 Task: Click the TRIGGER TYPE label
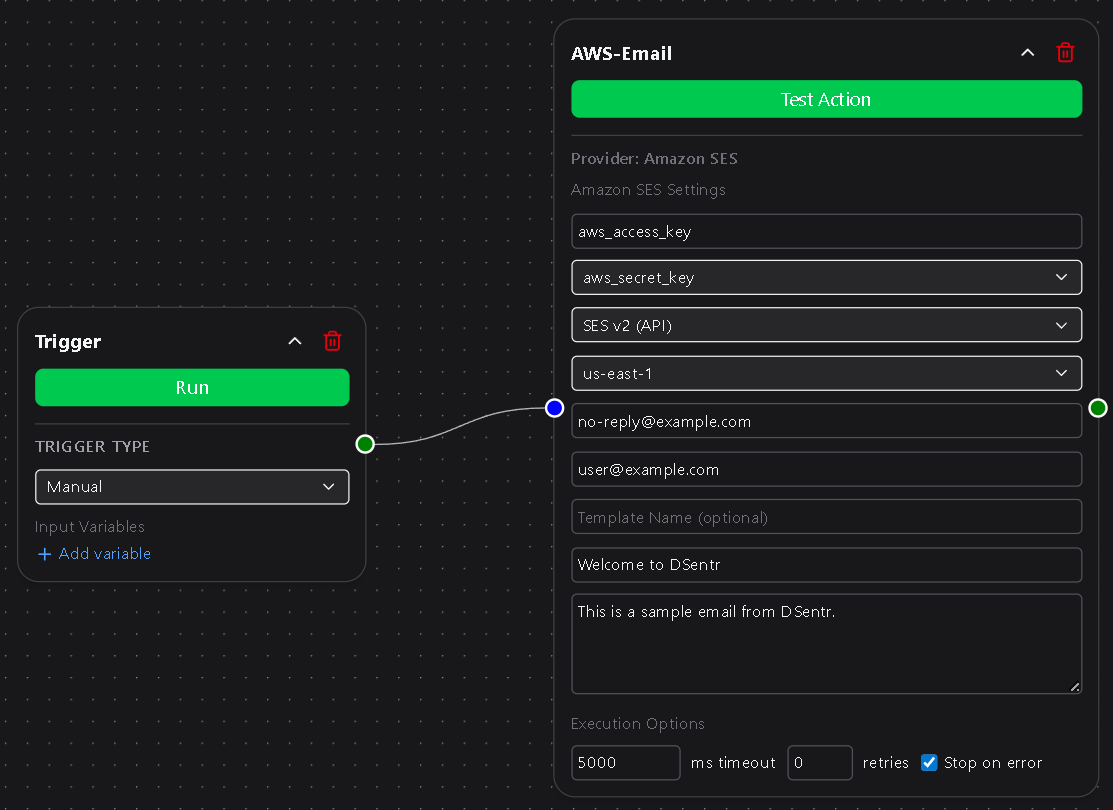pos(92,447)
